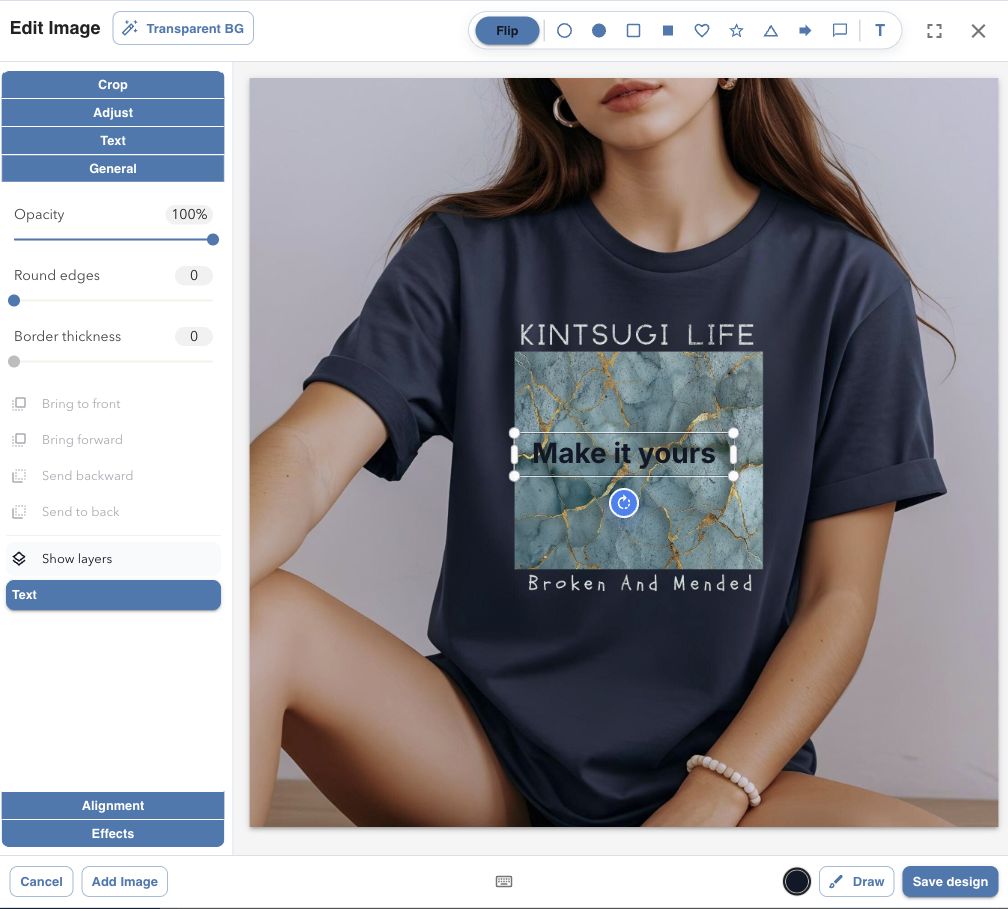Click the Border thickness slider handle

coord(14,362)
